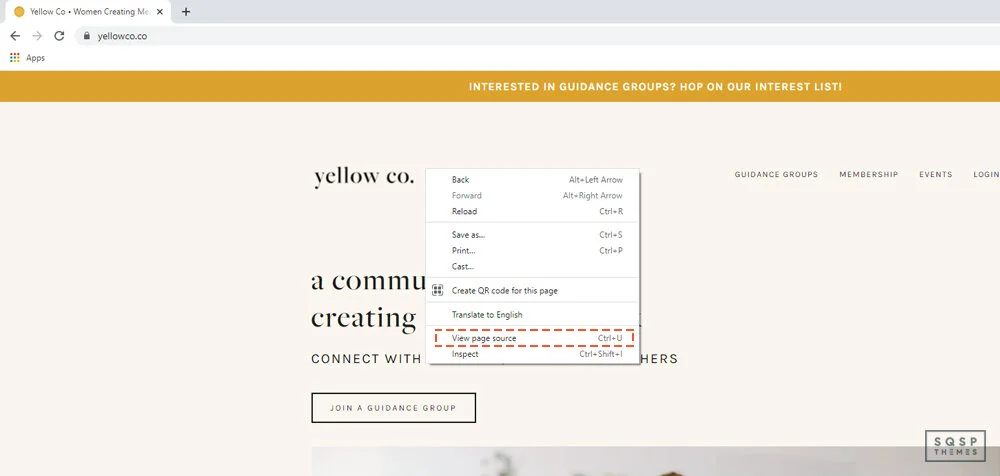Image resolution: width=1000 pixels, height=476 pixels.
Task: Click the browser Forward arrow button
Action: [37, 36]
